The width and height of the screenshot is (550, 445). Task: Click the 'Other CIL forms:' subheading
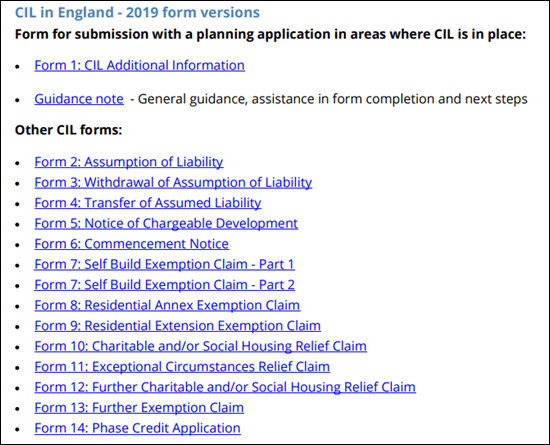coord(68,130)
